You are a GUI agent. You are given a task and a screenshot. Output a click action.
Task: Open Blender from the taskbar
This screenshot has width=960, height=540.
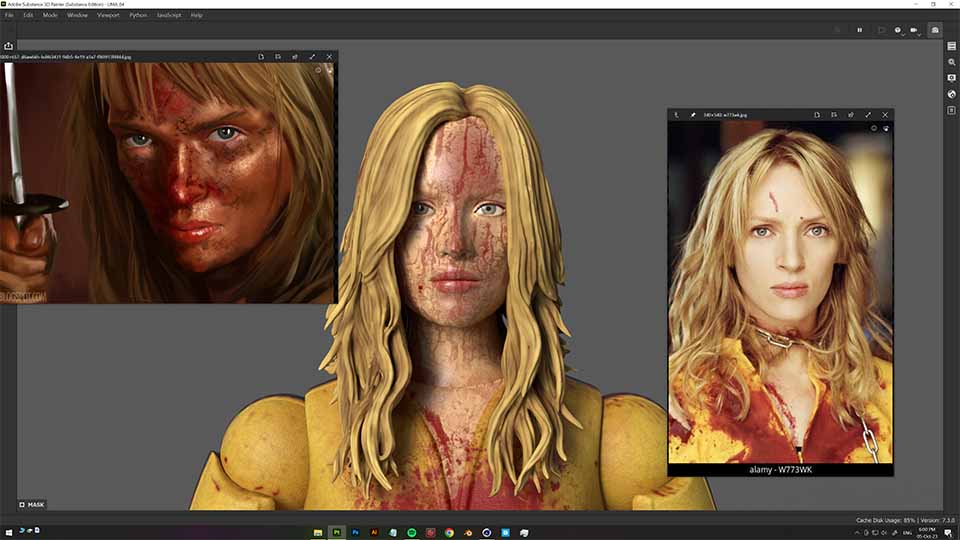click(x=468, y=533)
